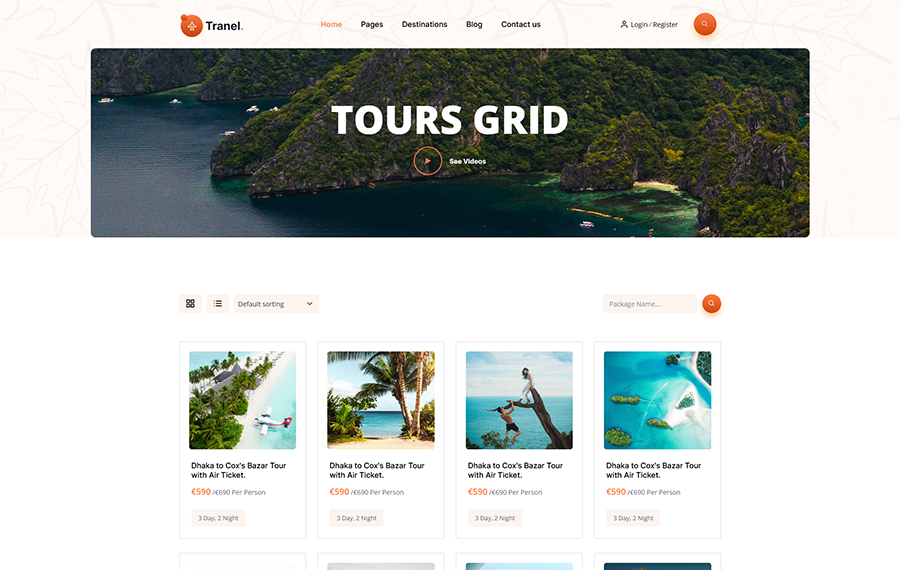900x570 pixels.
Task: Open the Pages menu
Action: click(x=371, y=24)
